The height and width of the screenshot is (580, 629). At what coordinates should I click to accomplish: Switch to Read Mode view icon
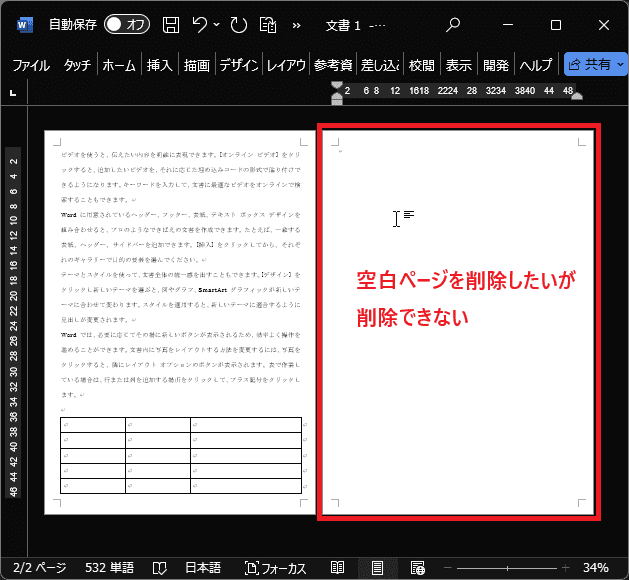[338, 567]
